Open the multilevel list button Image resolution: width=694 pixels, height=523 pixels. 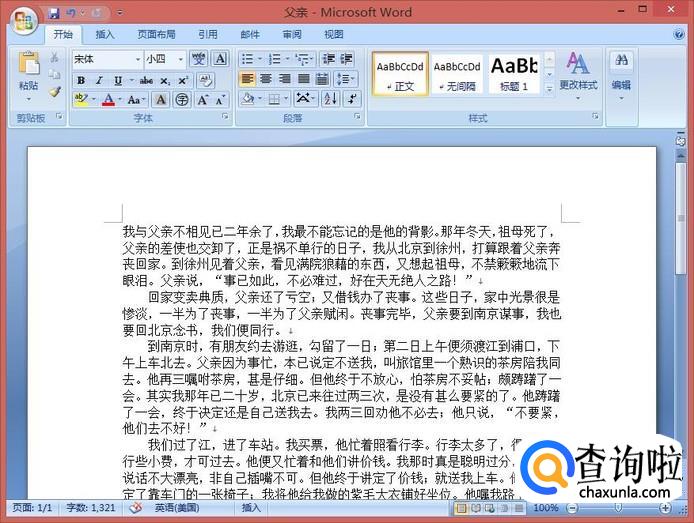tap(303, 59)
